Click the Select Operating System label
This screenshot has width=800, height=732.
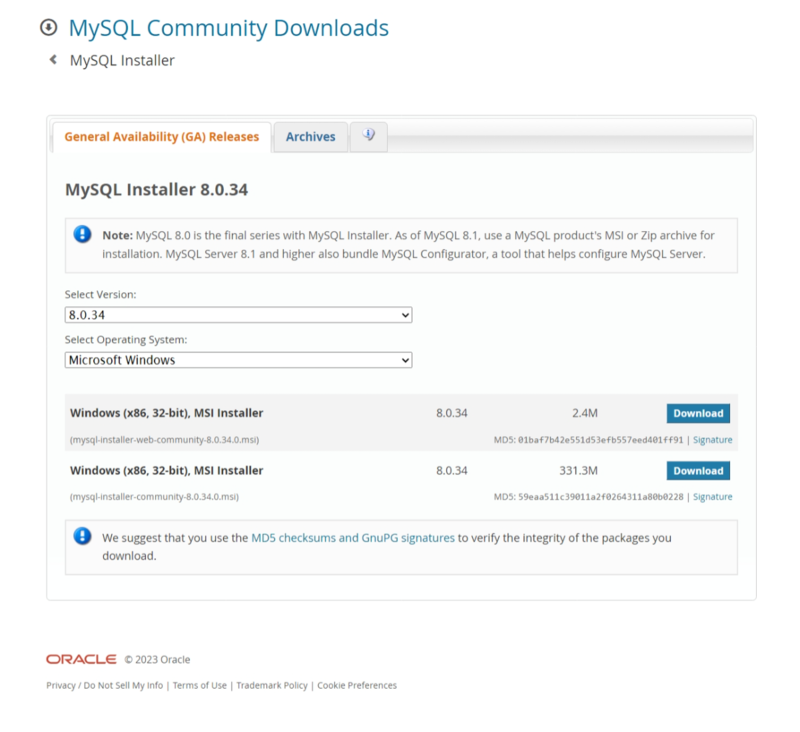point(126,340)
